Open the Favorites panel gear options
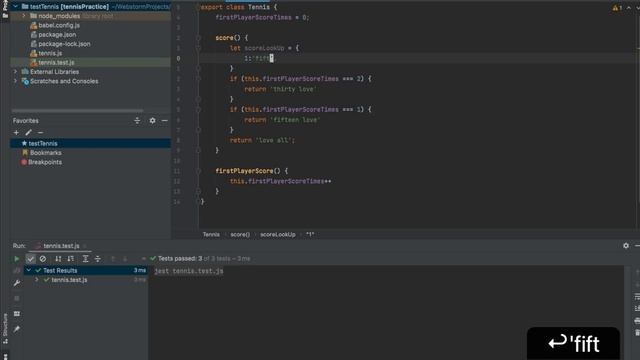The height and width of the screenshot is (360, 640). (152, 120)
